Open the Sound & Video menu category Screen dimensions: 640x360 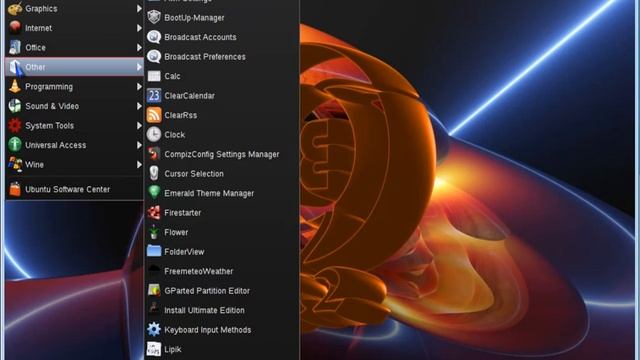click(x=74, y=106)
